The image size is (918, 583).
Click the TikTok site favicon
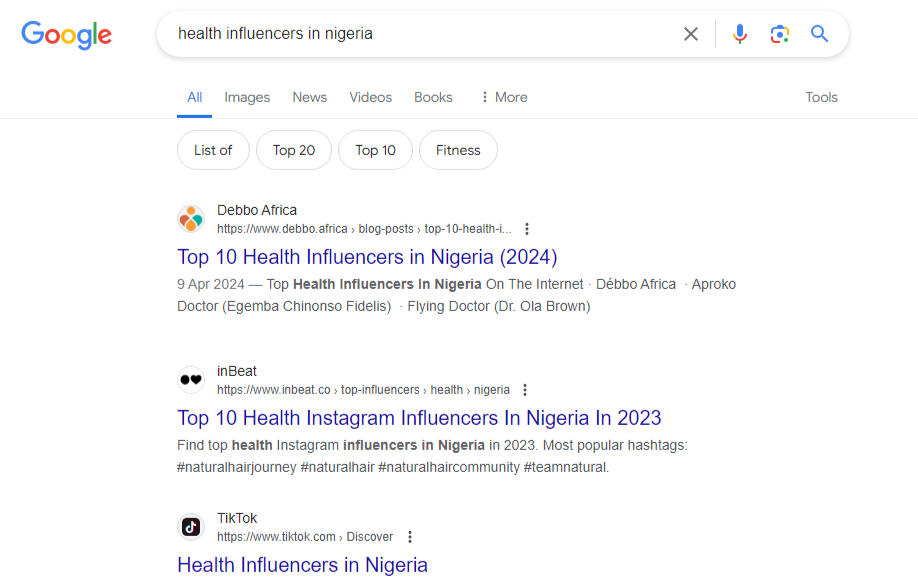191,527
